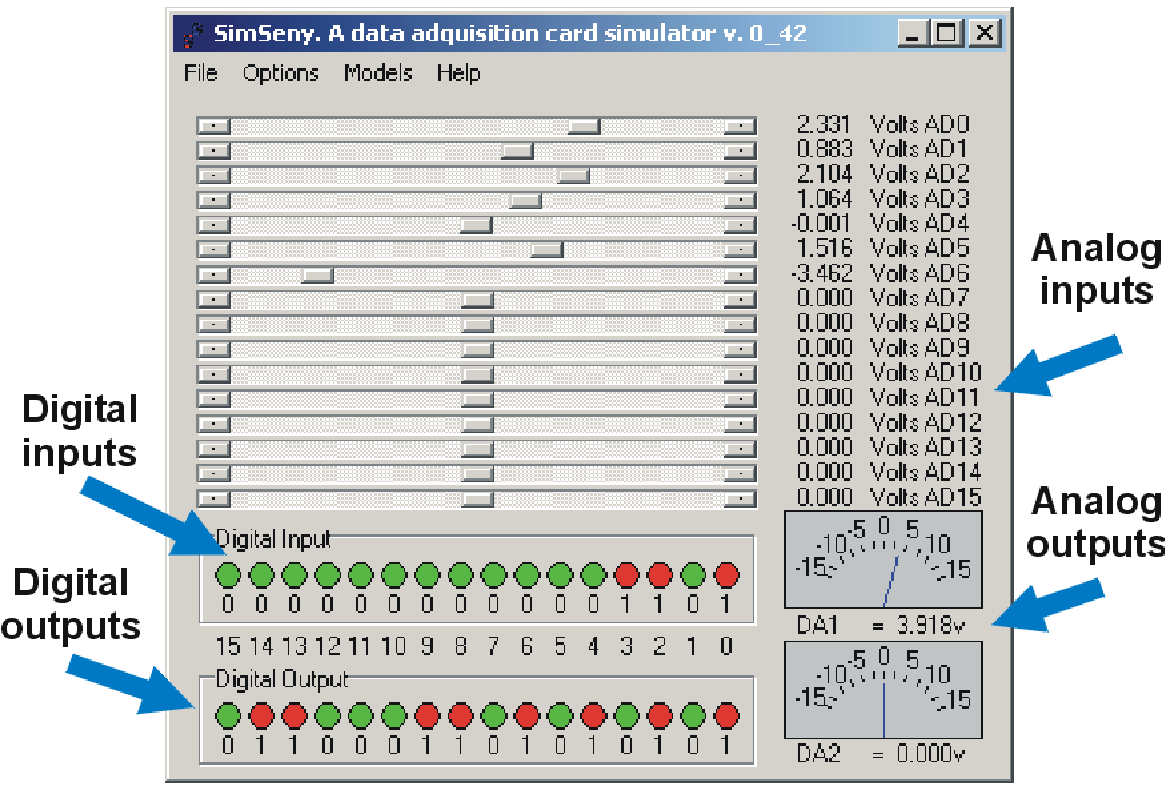1166x786 pixels.
Task: Open the Help menu
Action: 458,73
